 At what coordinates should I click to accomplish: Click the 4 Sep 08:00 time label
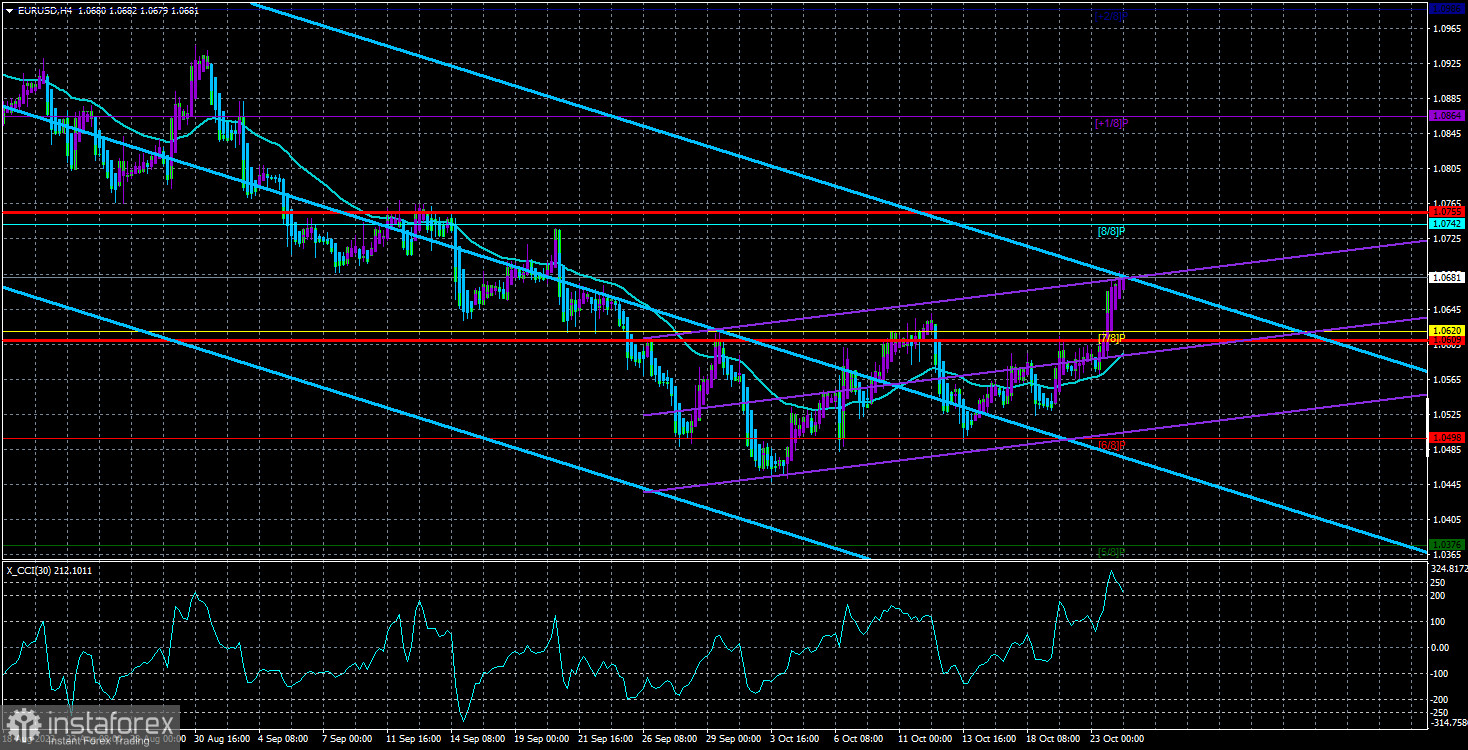tap(282, 740)
